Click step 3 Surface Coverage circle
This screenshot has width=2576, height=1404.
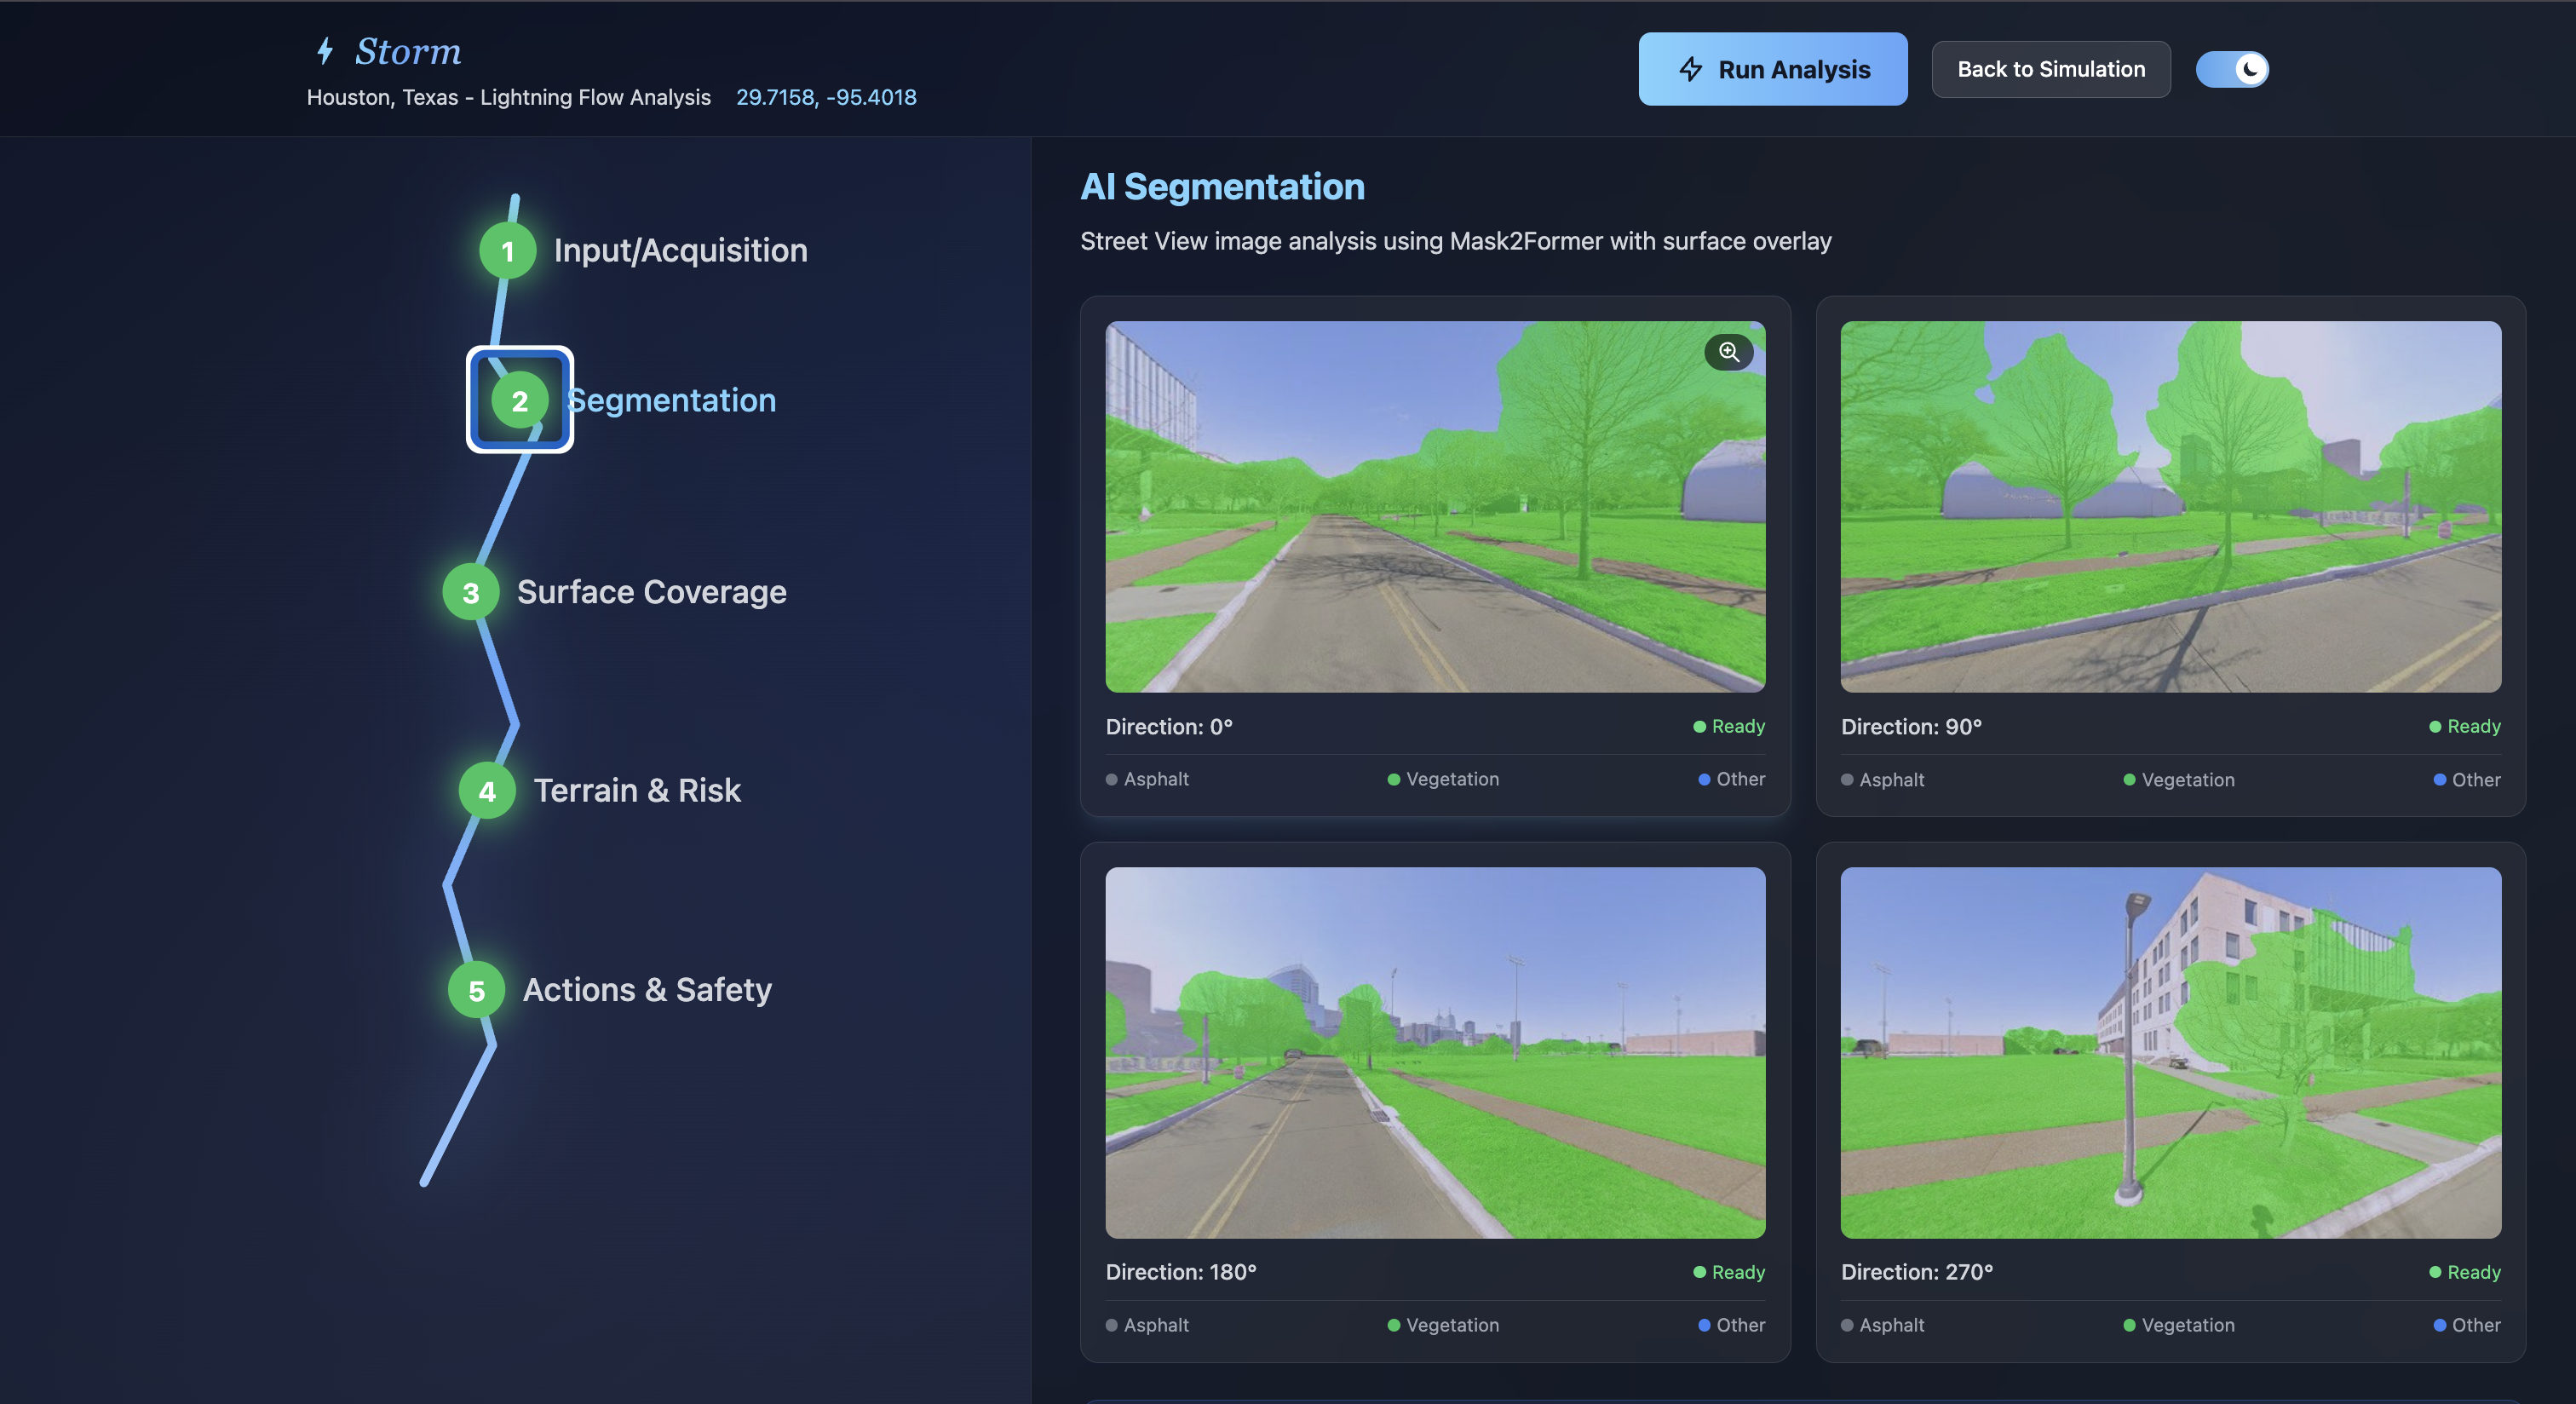point(471,593)
